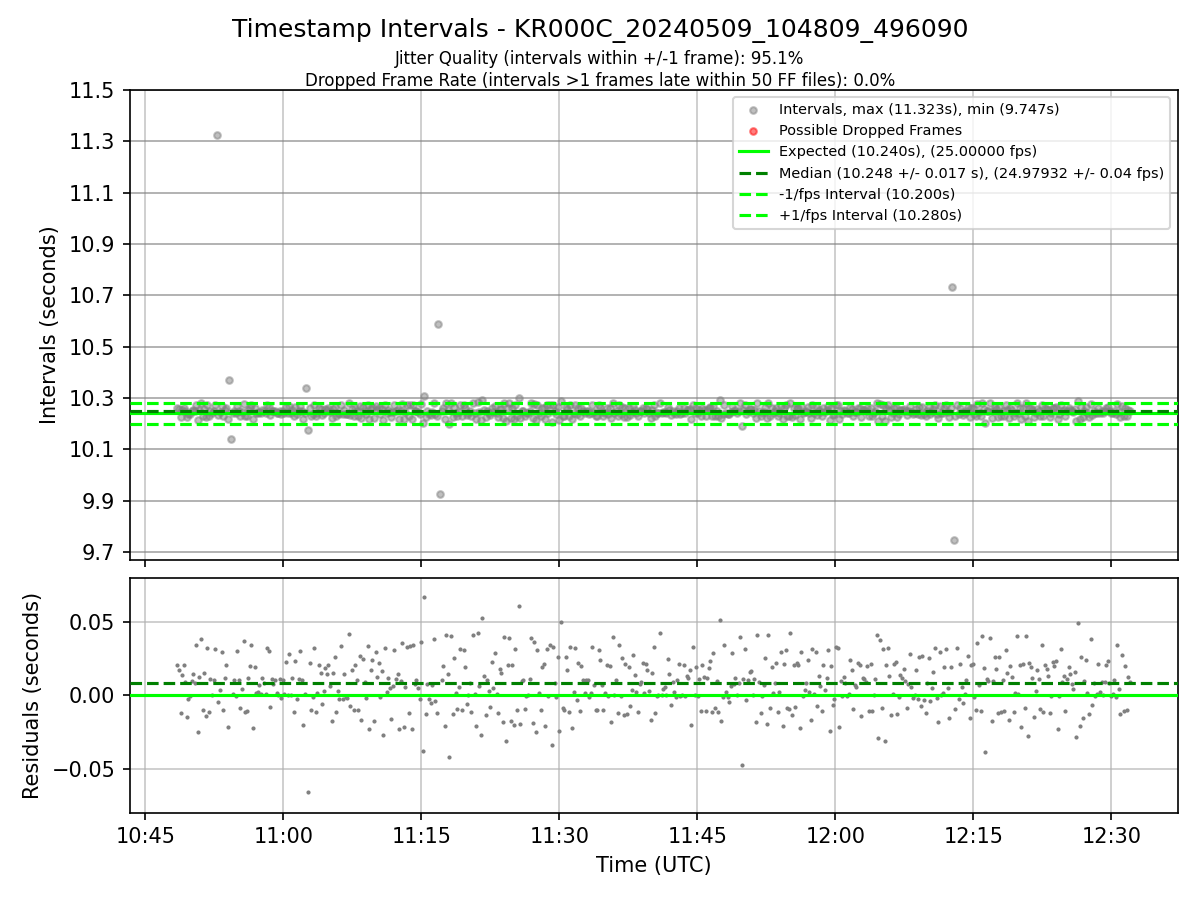The width and height of the screenshot is (1200, 900).
Task: Select legend entry '+1/fps Interval (10.280s)'
Action: coord(870,215)
